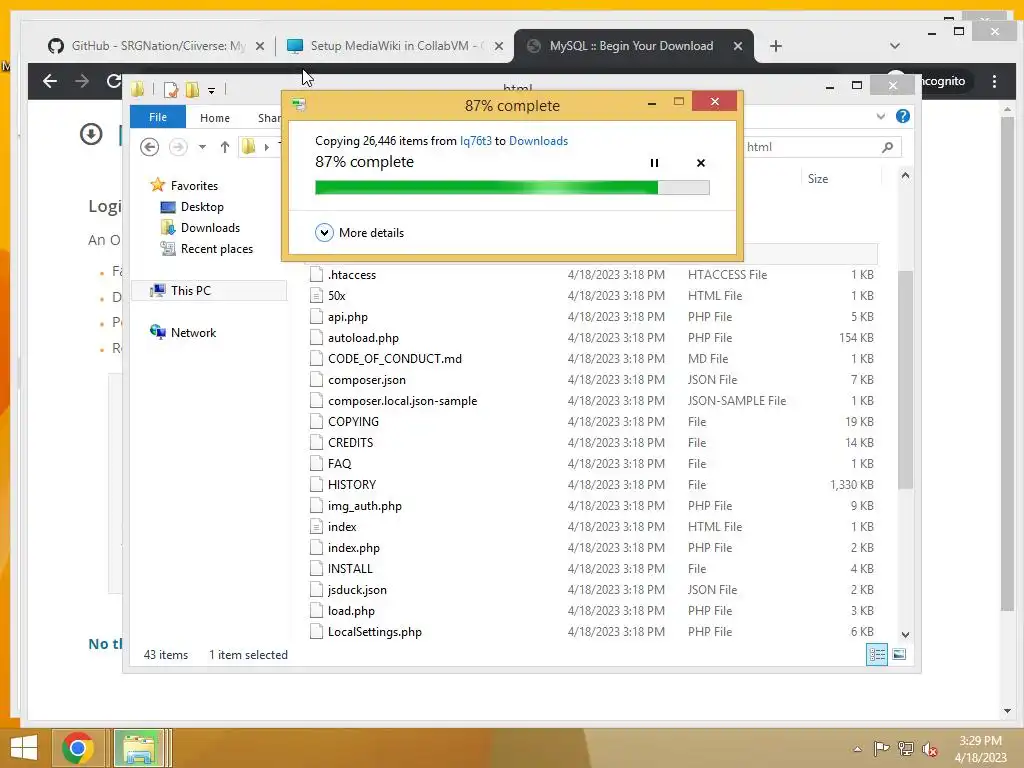
Task: Select the FAQ file
Action: tap(339, 464)
